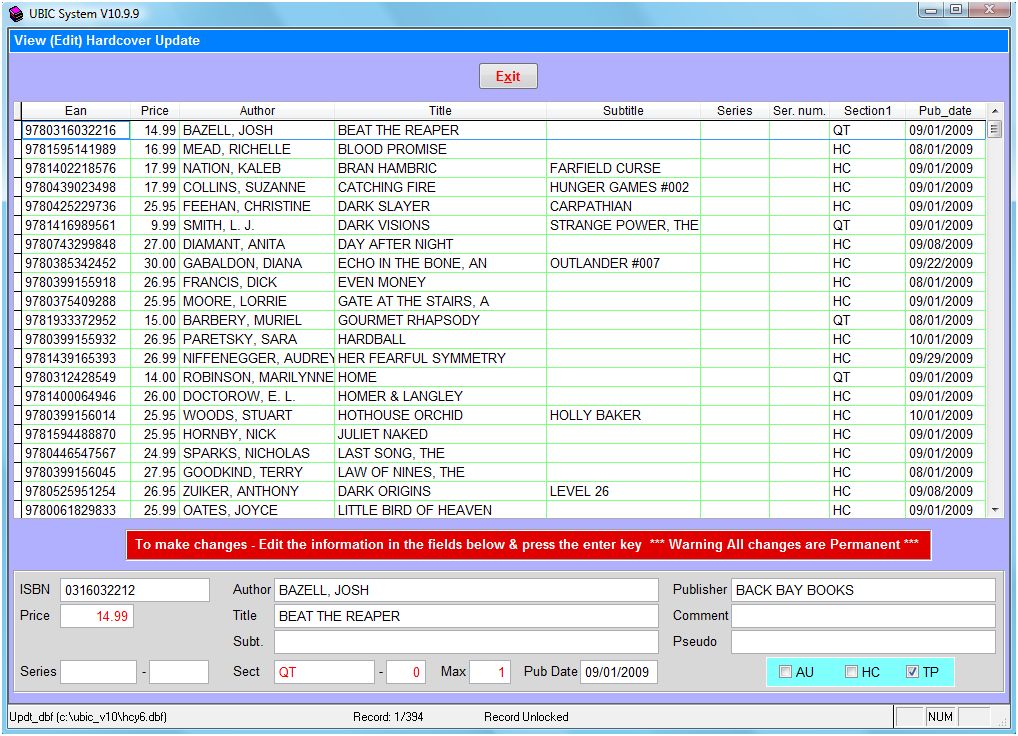Image resolution: width=1018 pixels, height=736 pixels.
Task: Uncheck the TP checkbox
Action: pyautogui.click(x=912, y=672)
